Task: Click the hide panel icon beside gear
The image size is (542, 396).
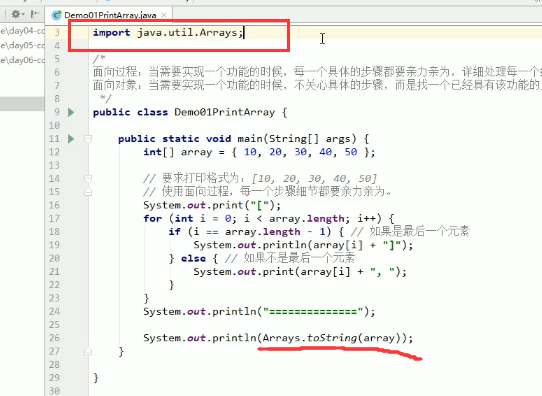Action: (x=35, y=14)
